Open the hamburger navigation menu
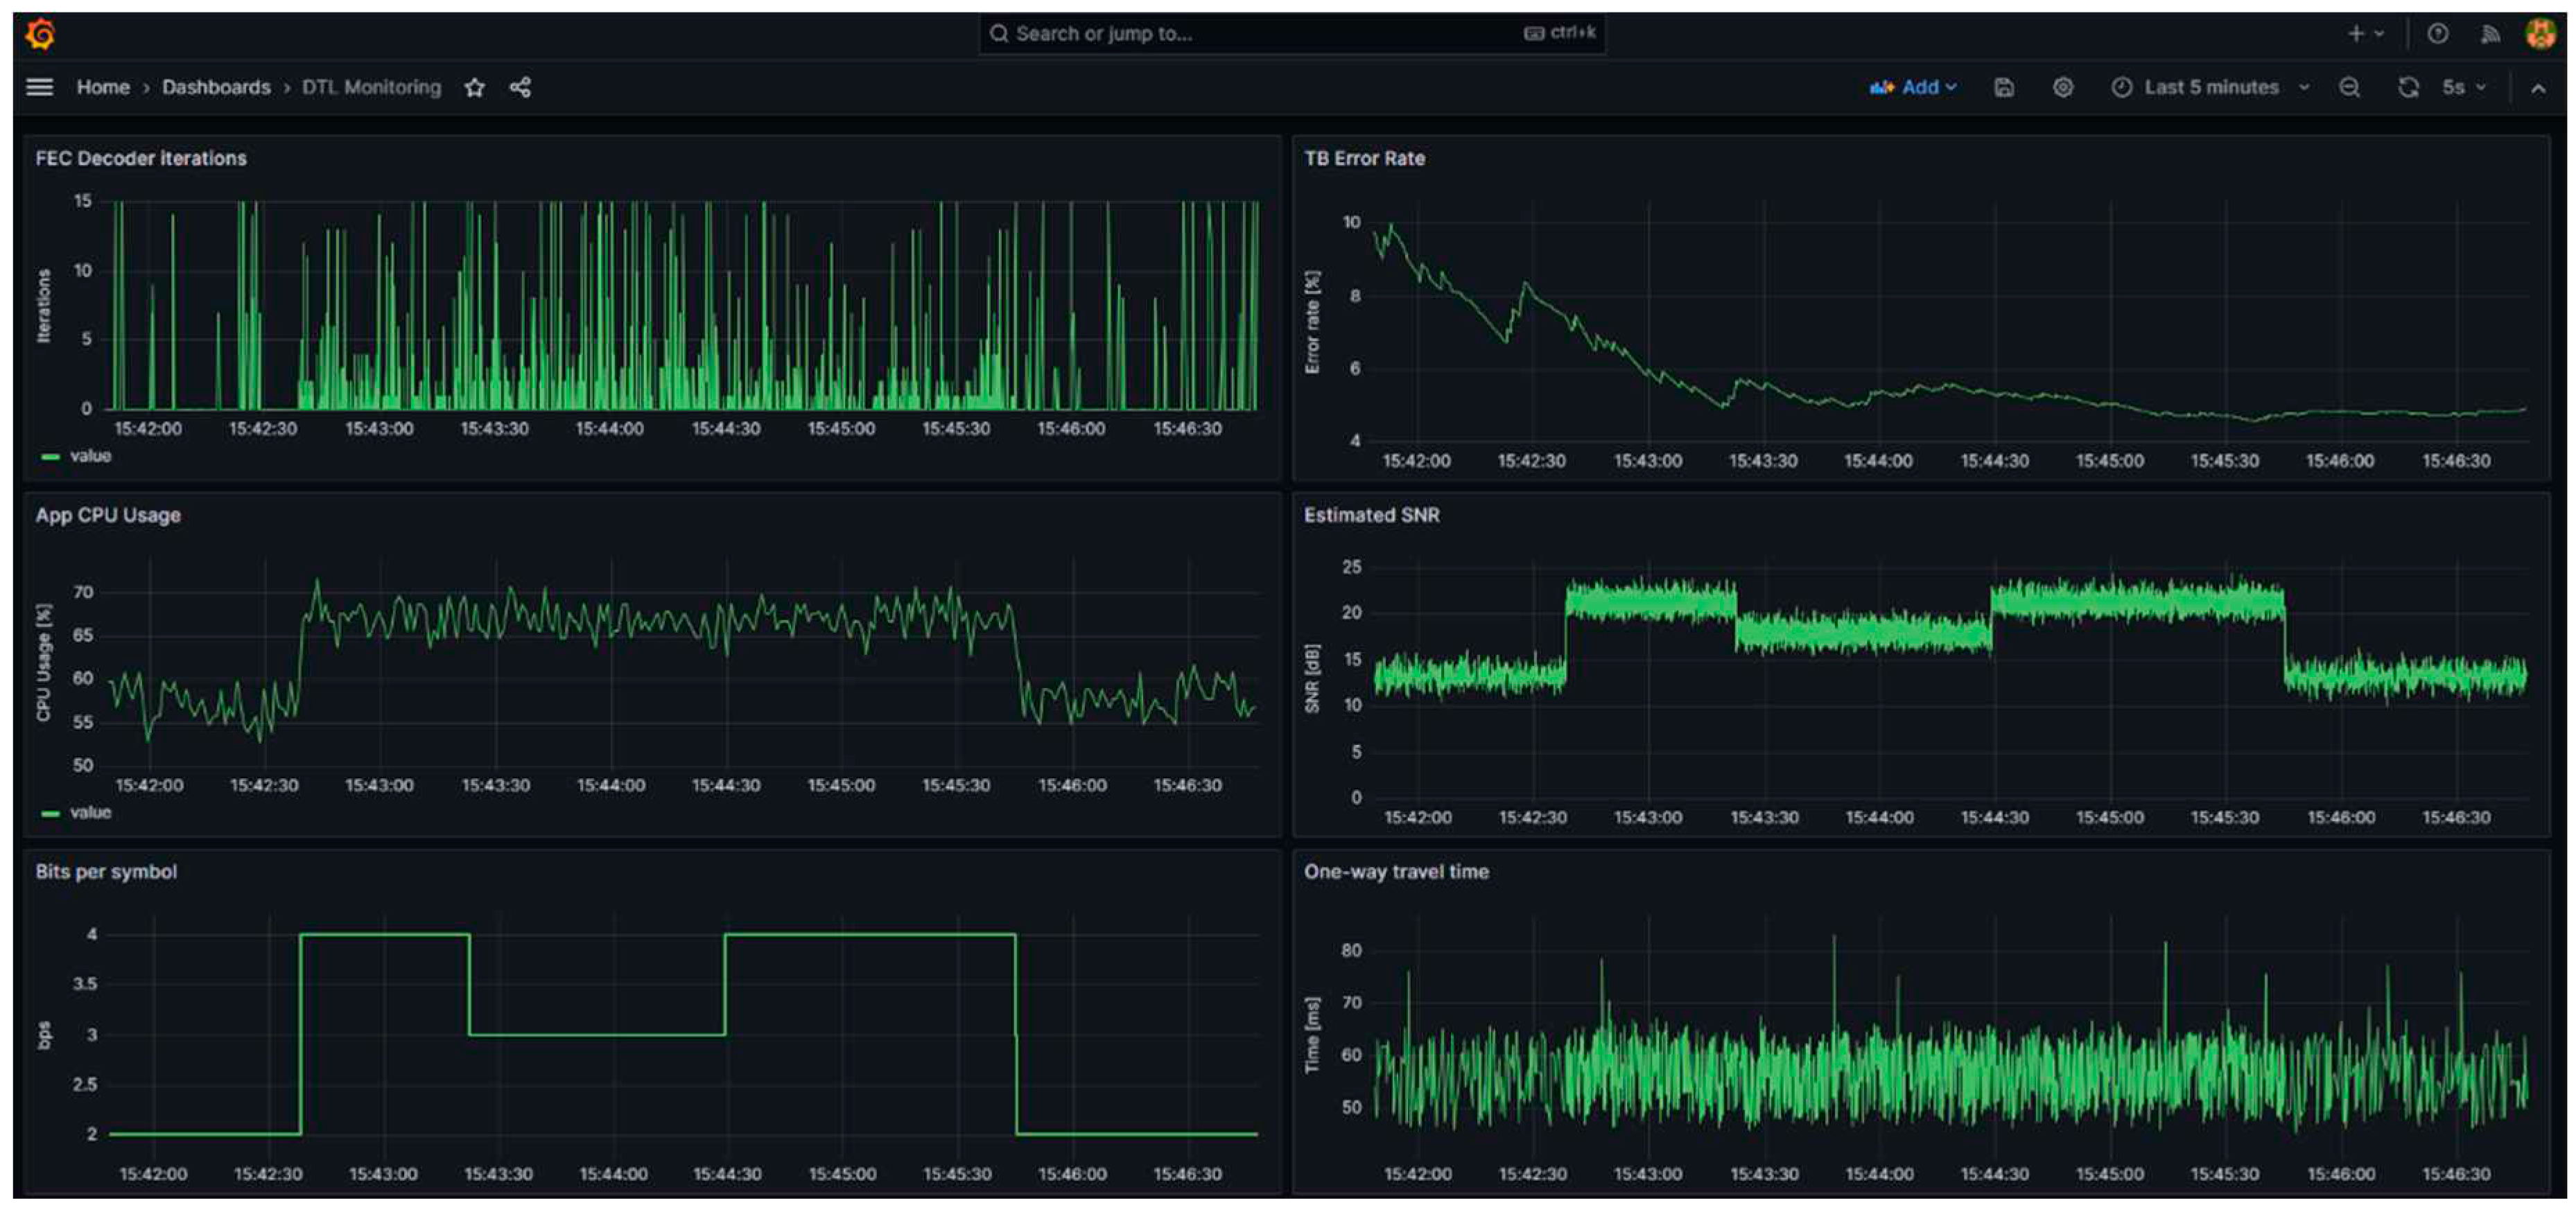The height and width of the screenshot is (1212, 2576). coord(39,87)
